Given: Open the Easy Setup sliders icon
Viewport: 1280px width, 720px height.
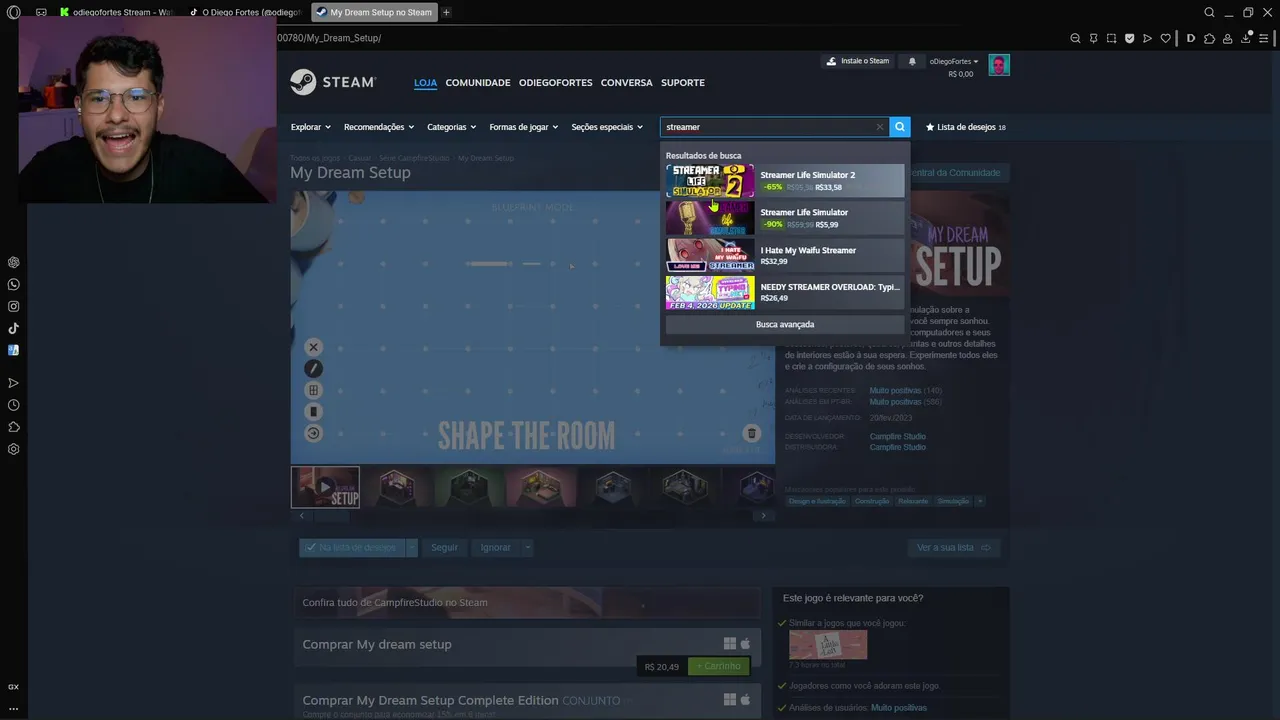Looking at the screenshot, I should [1265, 38].
